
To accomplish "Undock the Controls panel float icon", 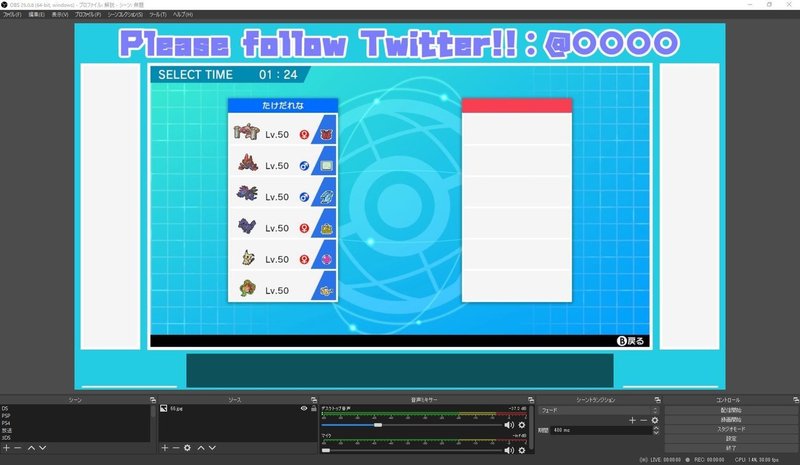I will 795,400.
